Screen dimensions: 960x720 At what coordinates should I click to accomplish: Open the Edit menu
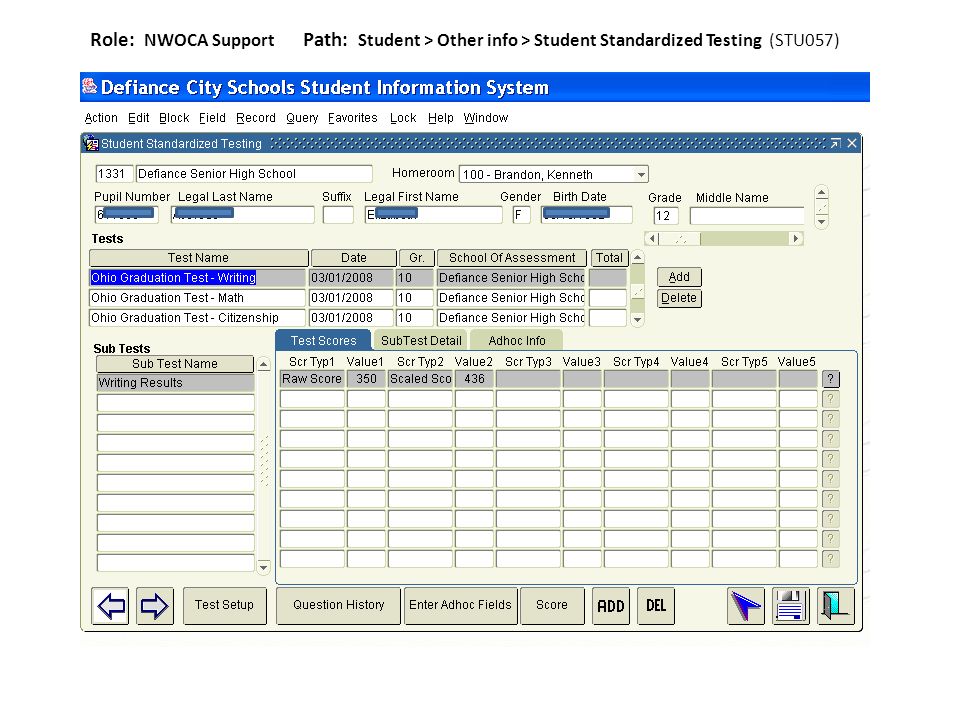138,118
